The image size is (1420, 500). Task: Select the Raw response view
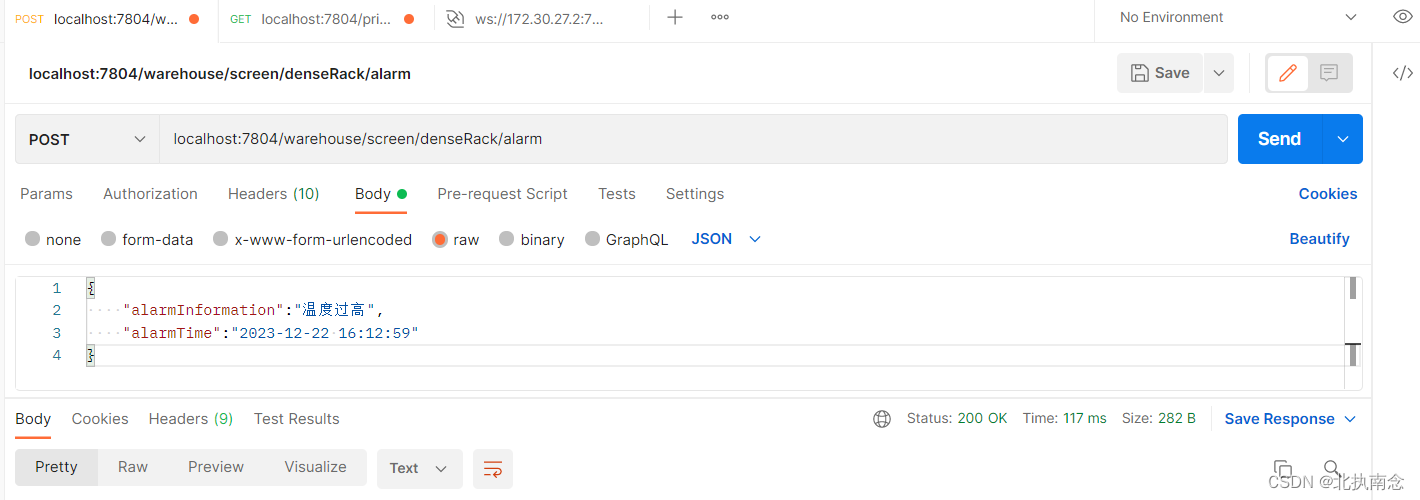(x=133, y=467)
